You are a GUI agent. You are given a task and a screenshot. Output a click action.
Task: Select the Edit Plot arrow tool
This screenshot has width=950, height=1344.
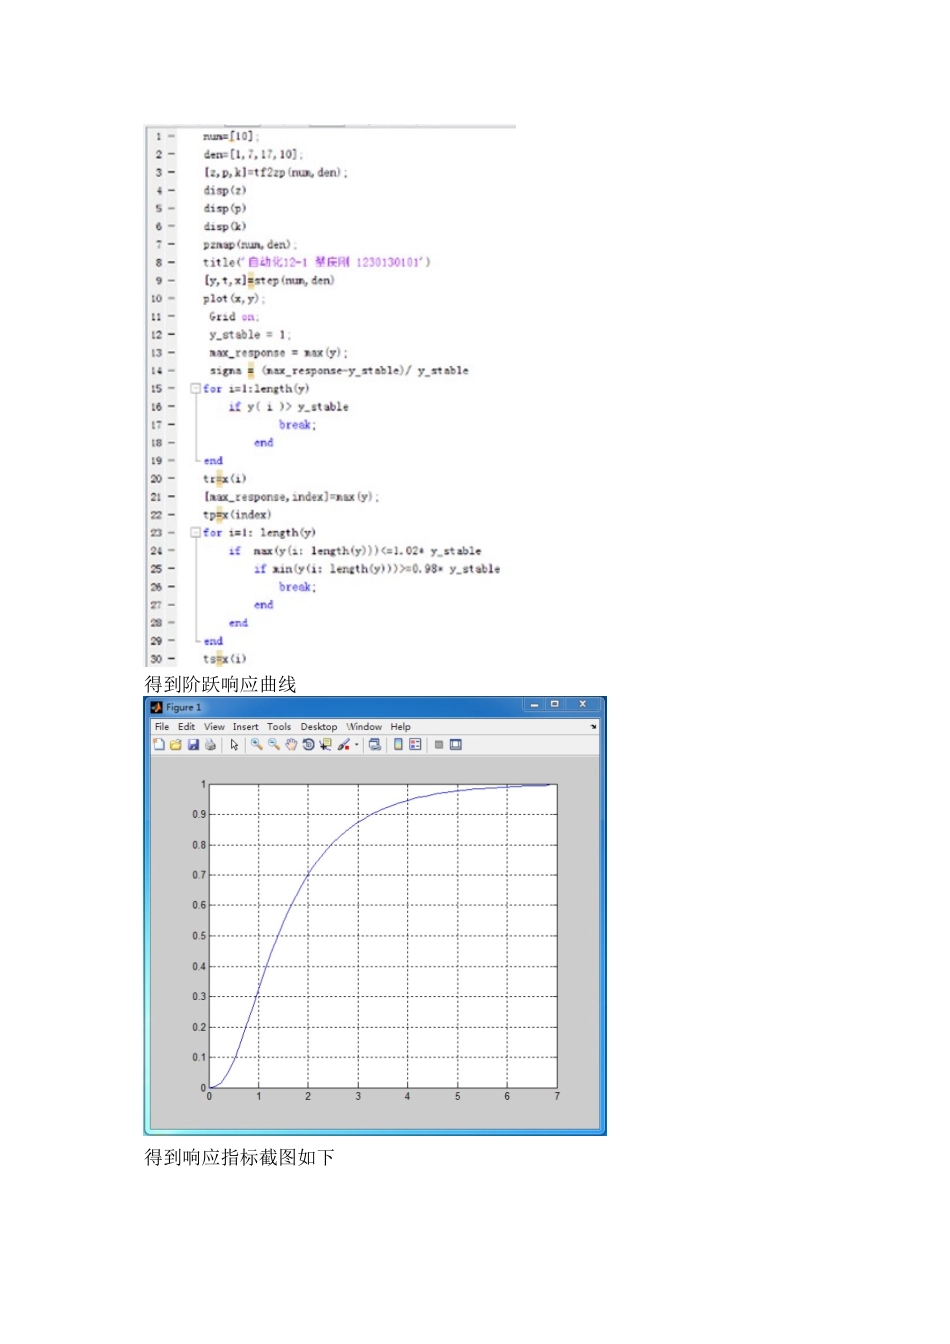[234, 745]
